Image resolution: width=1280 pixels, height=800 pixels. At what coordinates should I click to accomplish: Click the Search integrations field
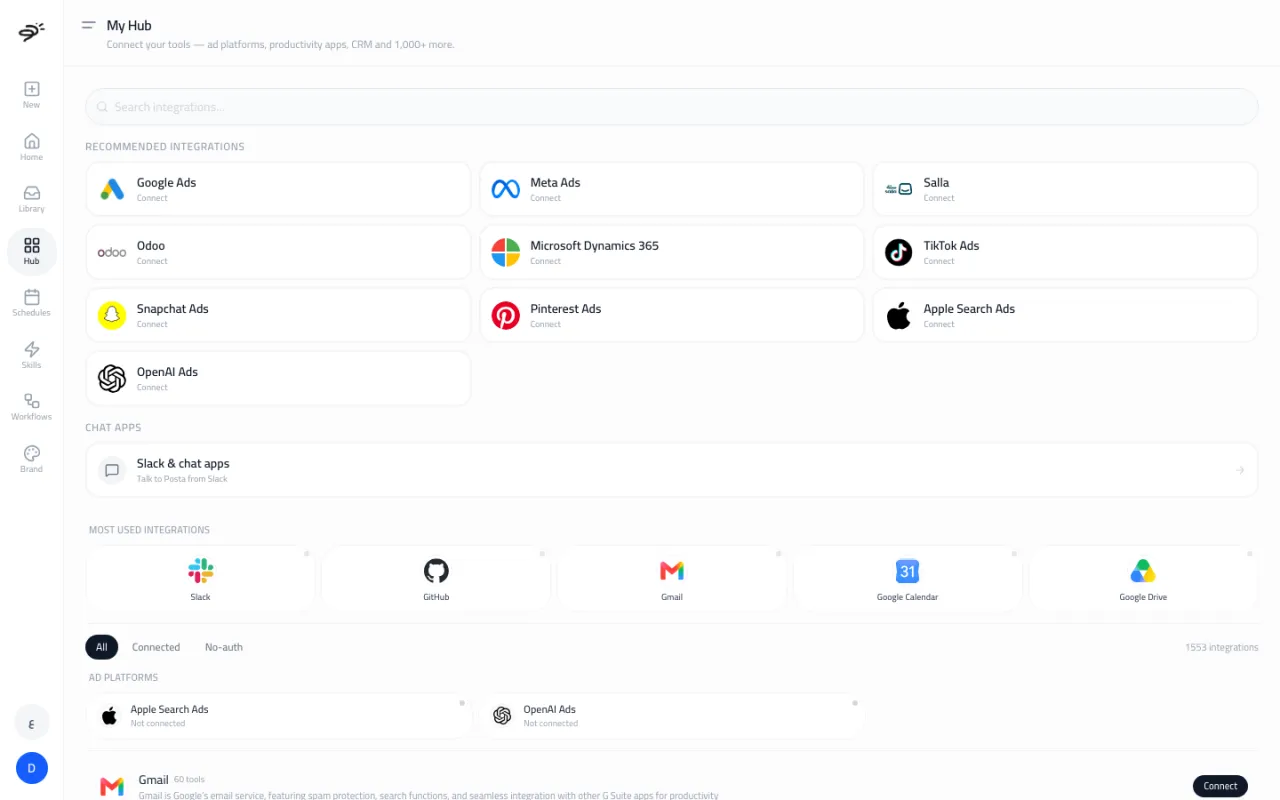point(672,107)
